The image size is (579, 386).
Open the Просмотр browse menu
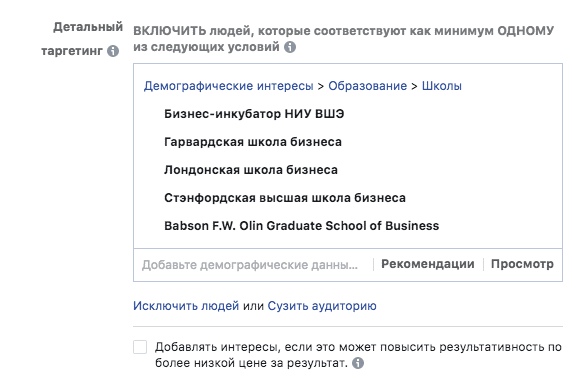click(522, 264)
